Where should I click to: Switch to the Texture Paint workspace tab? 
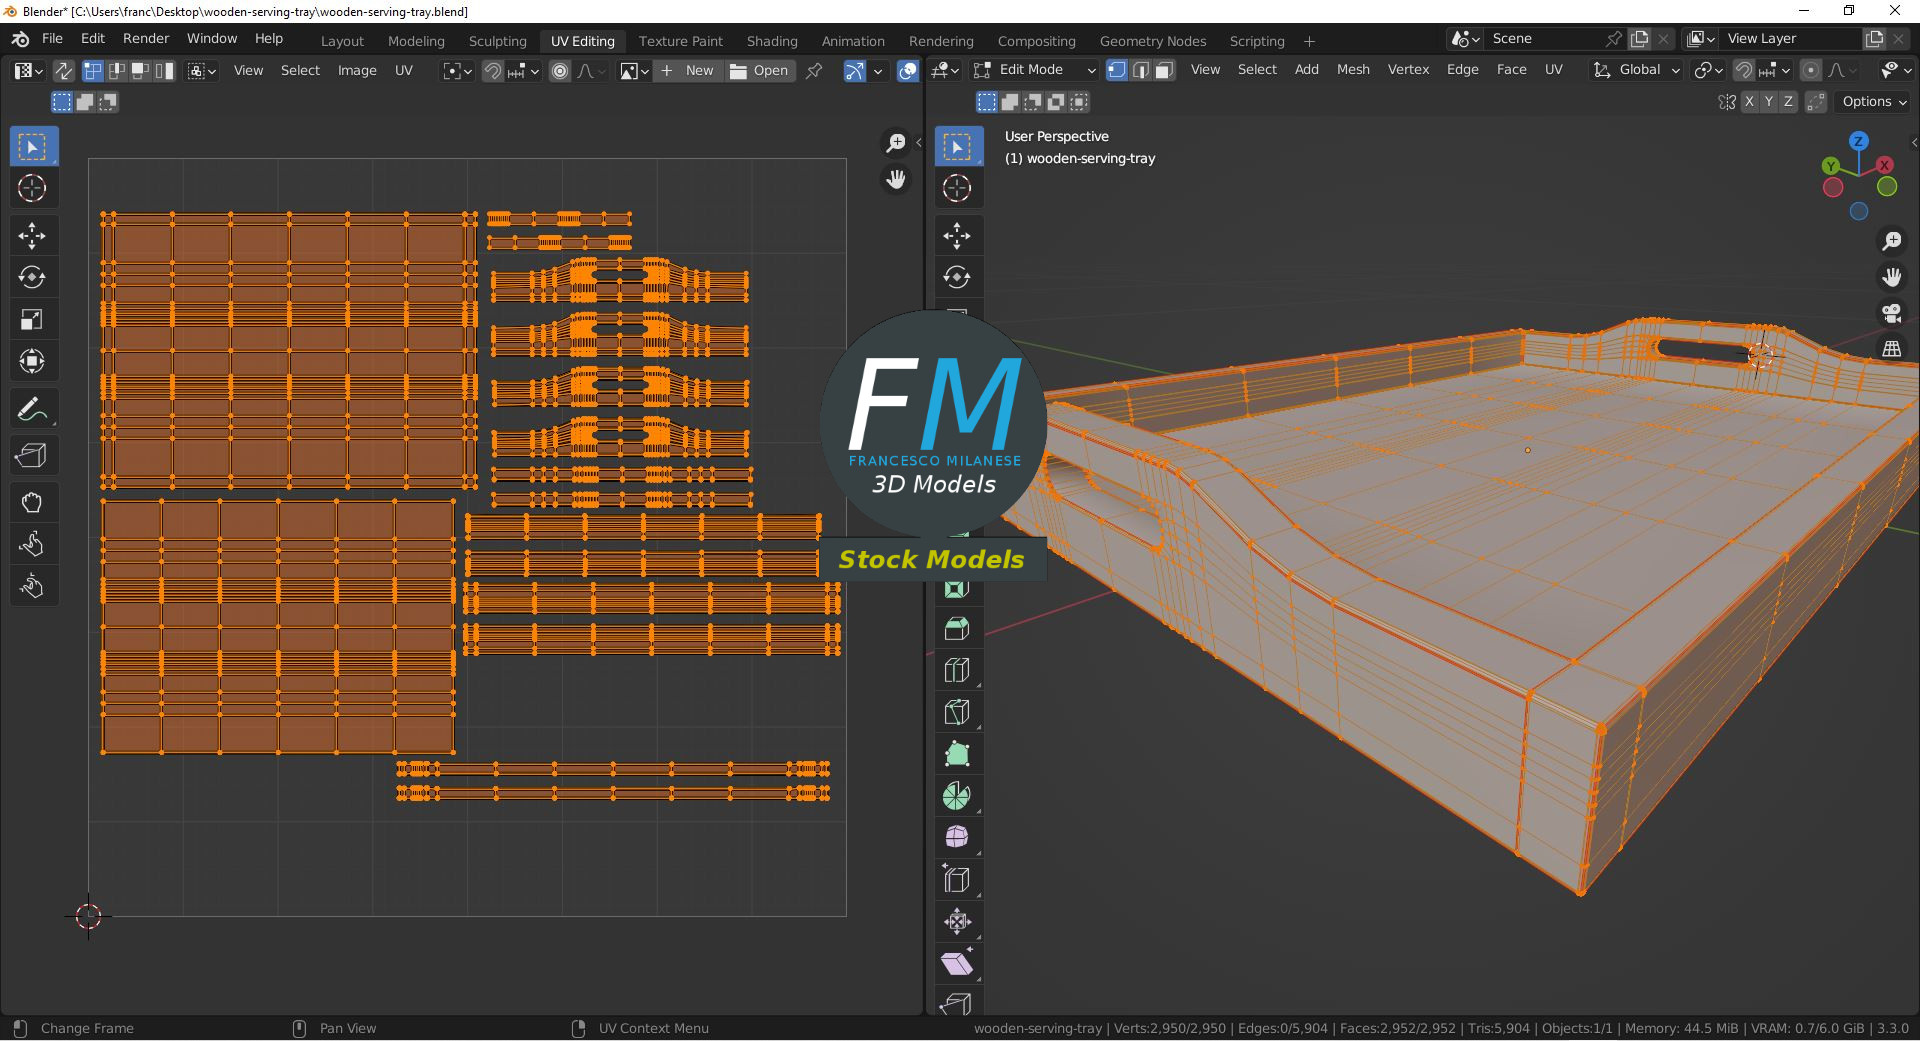coord(680,41)
